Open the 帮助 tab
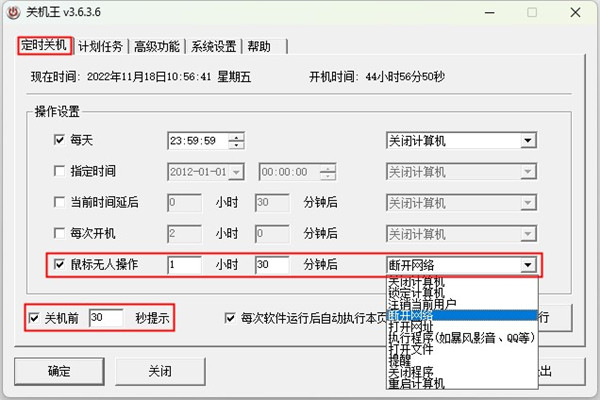The image size is (600, 400). pyautogui.click(x=259, y=47)
